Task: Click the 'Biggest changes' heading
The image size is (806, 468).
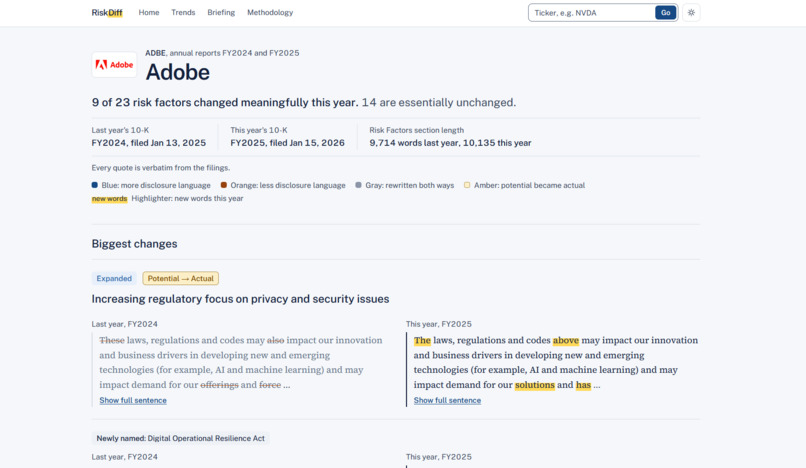Action: click(134, 244)
